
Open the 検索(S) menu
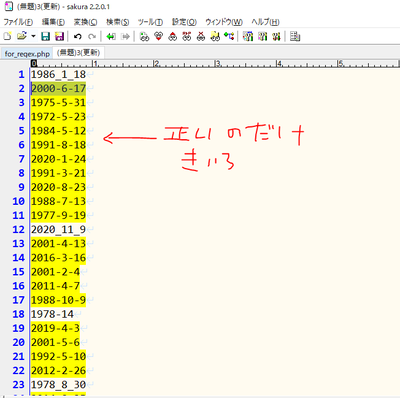118,22
